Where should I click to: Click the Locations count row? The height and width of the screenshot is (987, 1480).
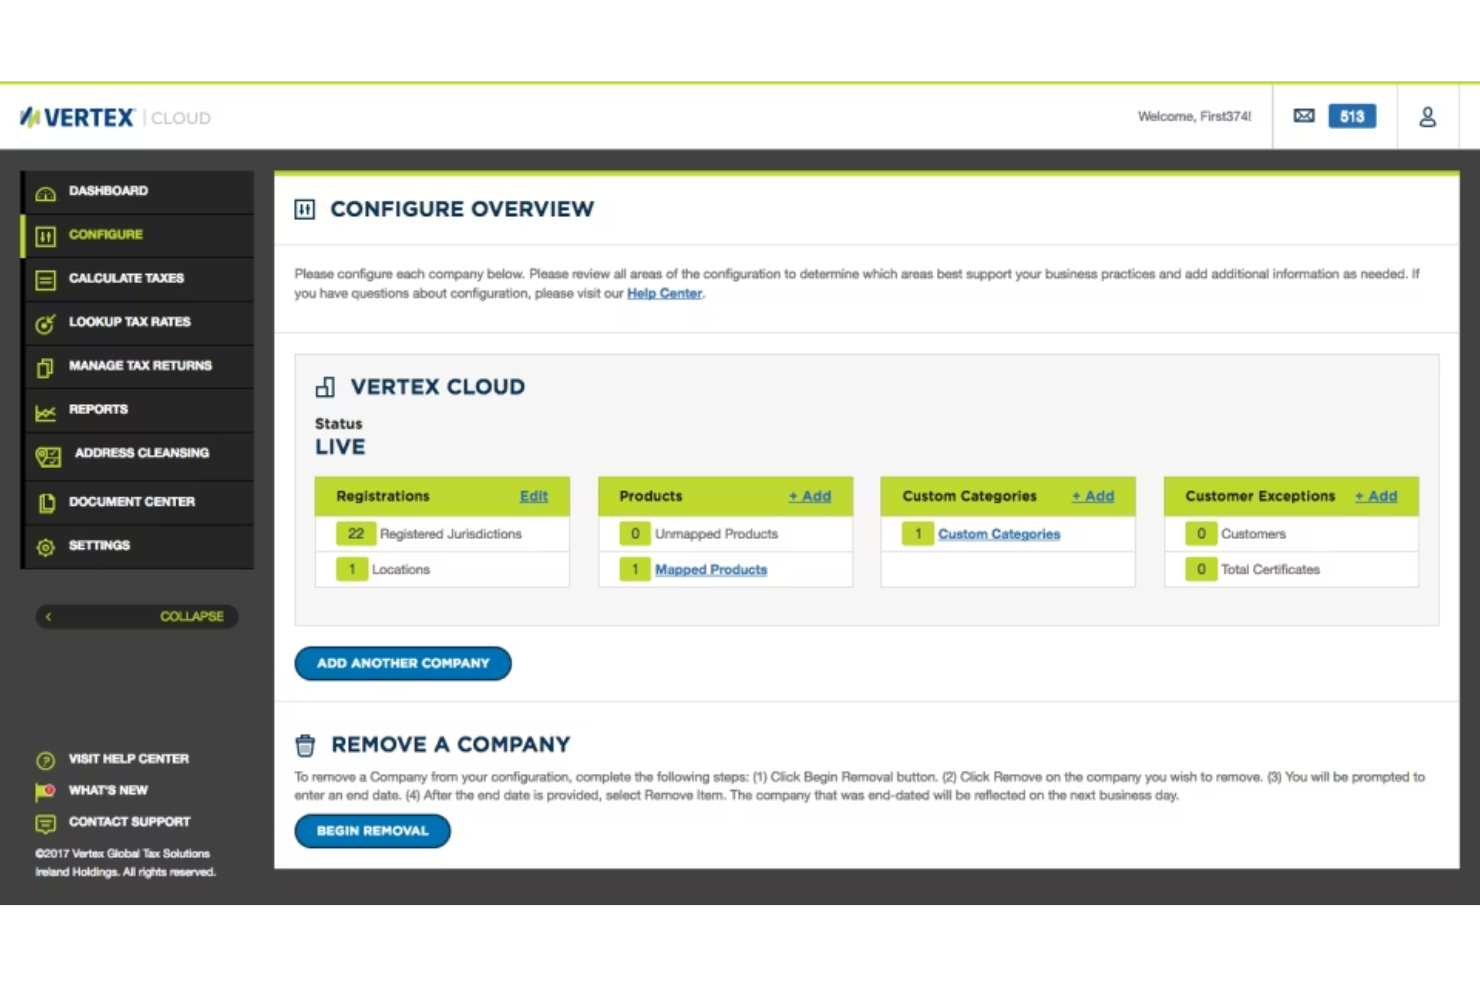click(x=442, y=570)
